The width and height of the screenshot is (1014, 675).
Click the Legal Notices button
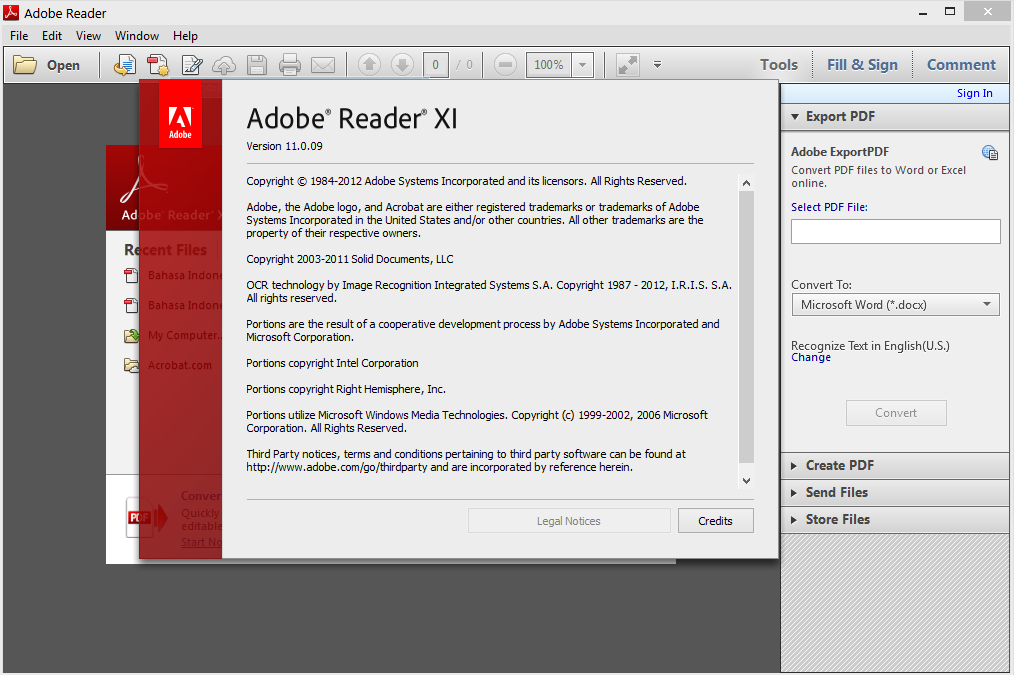(x=568, y=520)
